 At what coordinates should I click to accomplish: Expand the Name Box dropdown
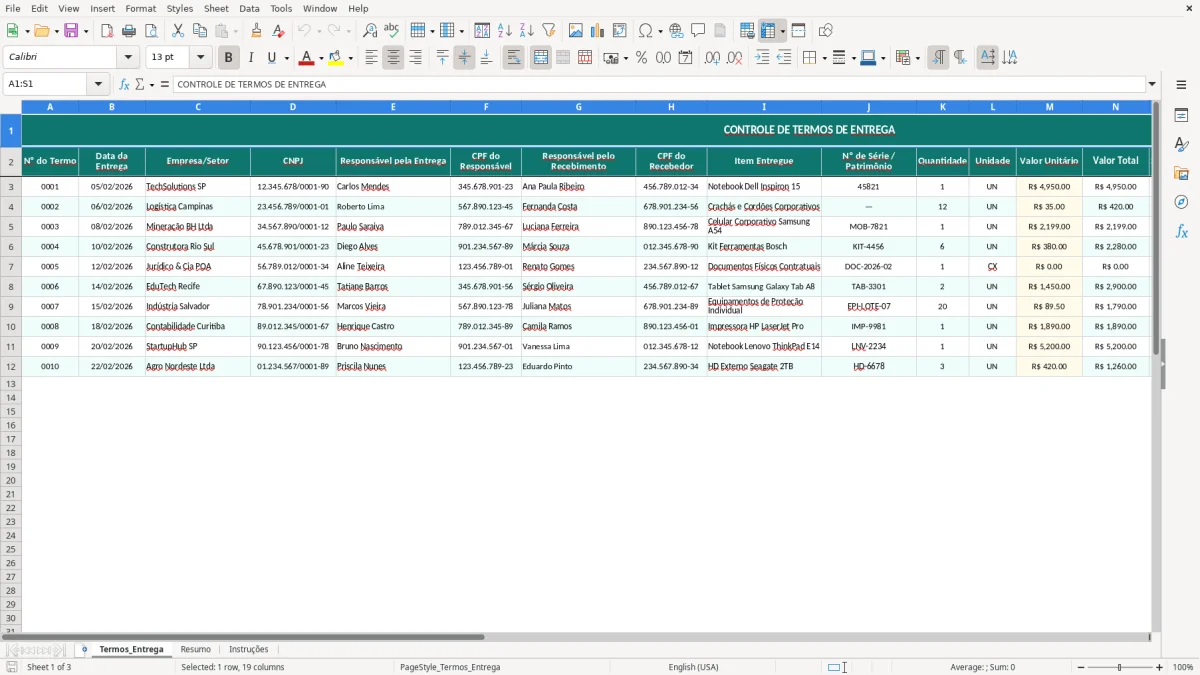(x=98, y=84)
